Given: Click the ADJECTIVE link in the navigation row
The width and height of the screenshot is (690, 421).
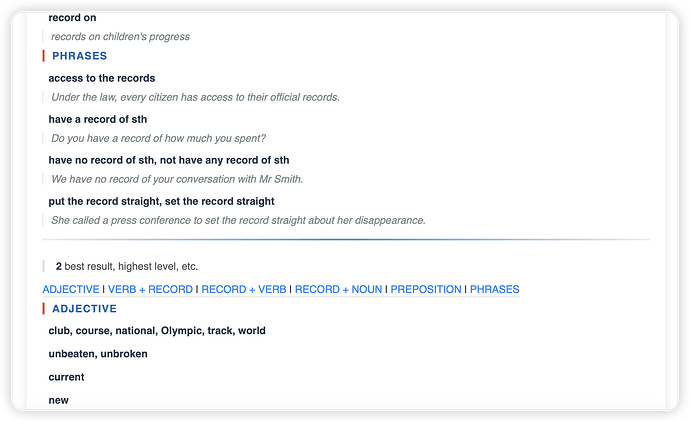Looking at the screenshot, I should (70, 289).
